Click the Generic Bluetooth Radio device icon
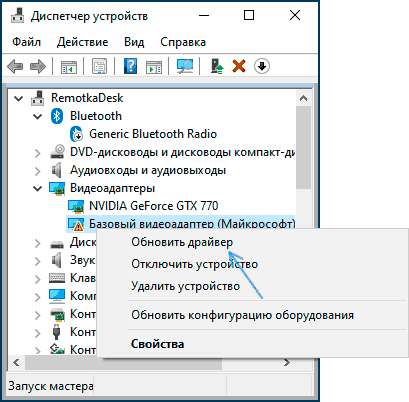The width and height of the screenshot is (409, 402). click(x=76, y=134)
